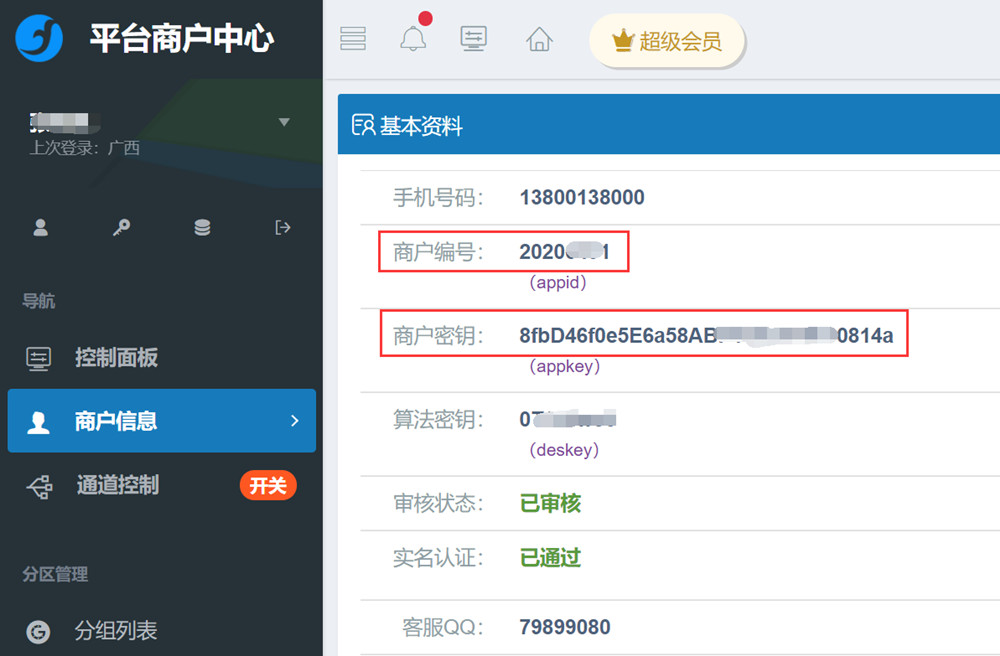Click the 平台商户中心 title
The image size is (1000, 656).
181,39
